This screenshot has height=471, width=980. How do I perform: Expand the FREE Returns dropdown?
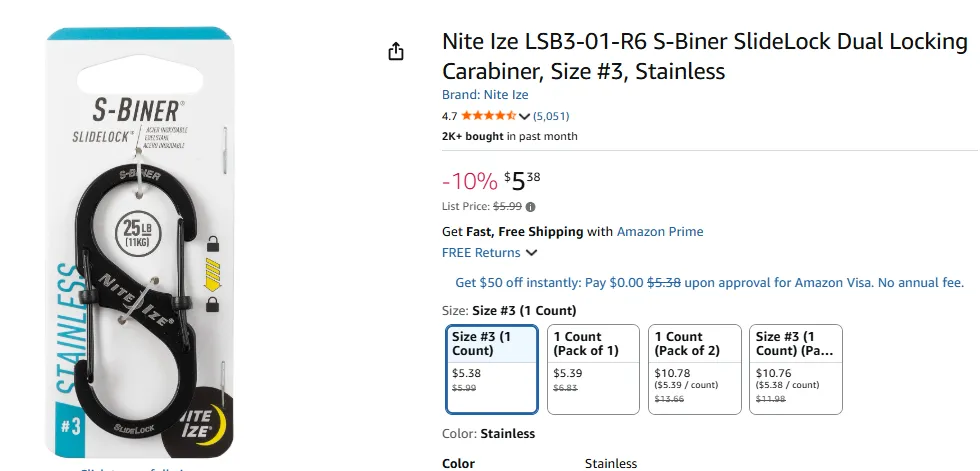coord(531,253)
